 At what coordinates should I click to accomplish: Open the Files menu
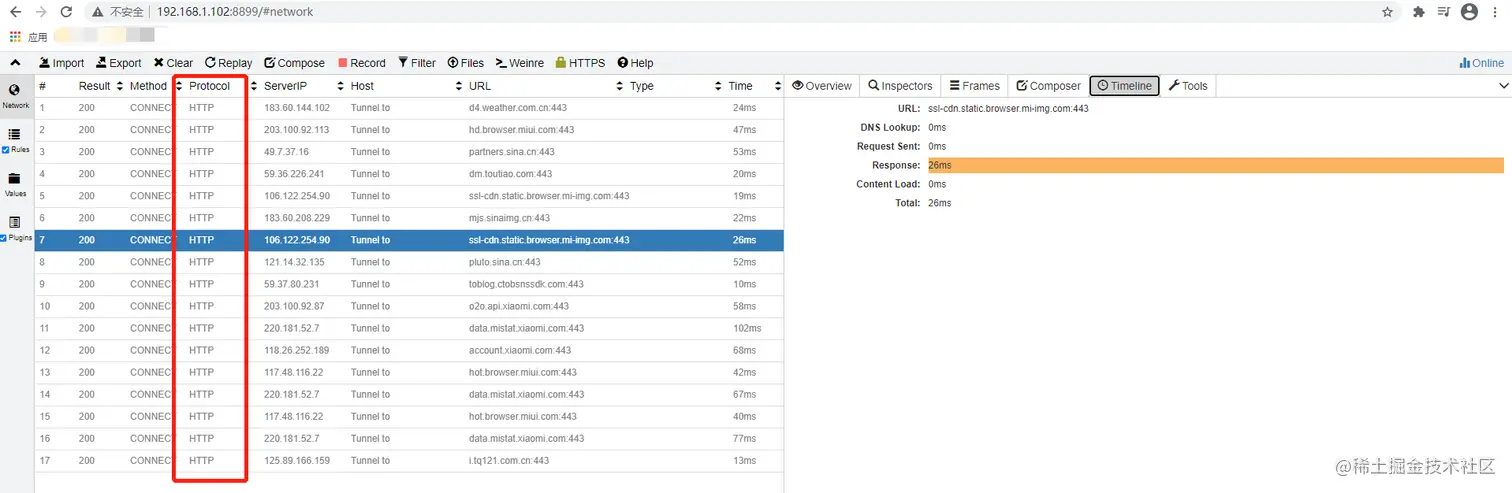[x=466, y=63]
